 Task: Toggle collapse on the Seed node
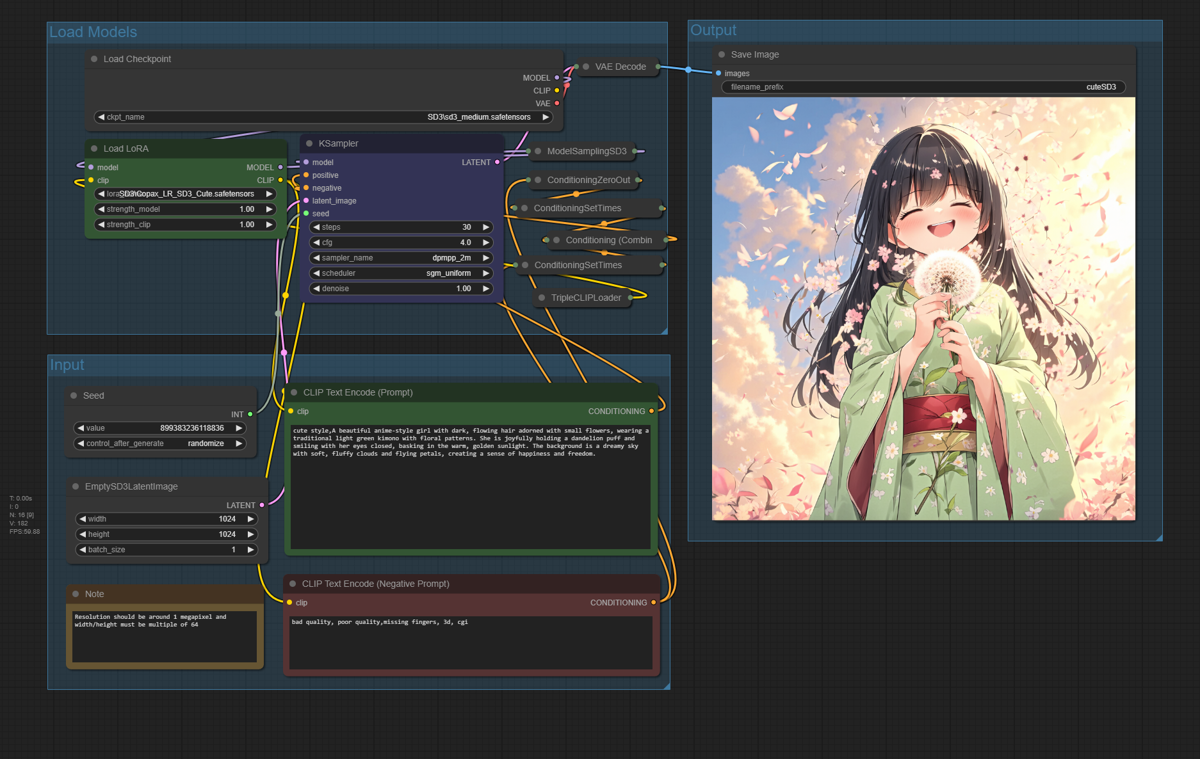coord(74,396)
